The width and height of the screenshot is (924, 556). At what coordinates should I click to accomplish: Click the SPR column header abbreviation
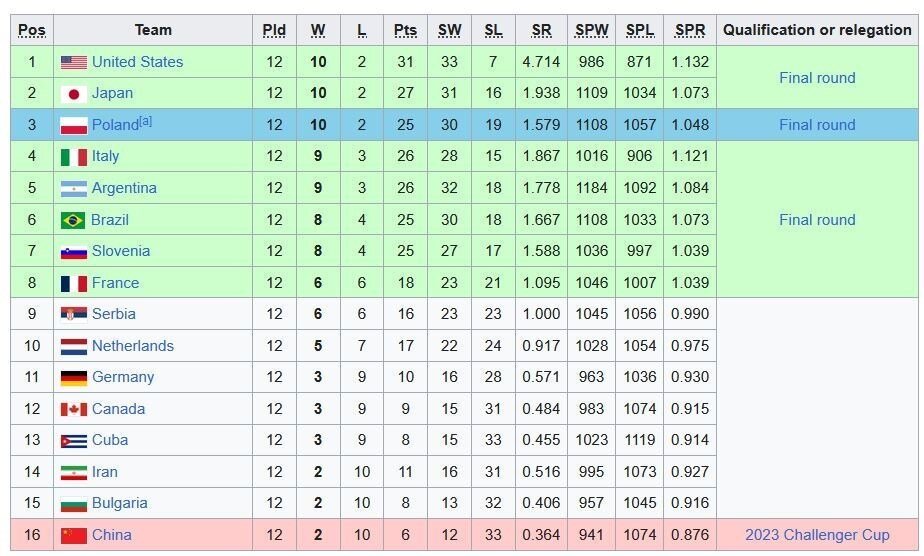(690, 30)
